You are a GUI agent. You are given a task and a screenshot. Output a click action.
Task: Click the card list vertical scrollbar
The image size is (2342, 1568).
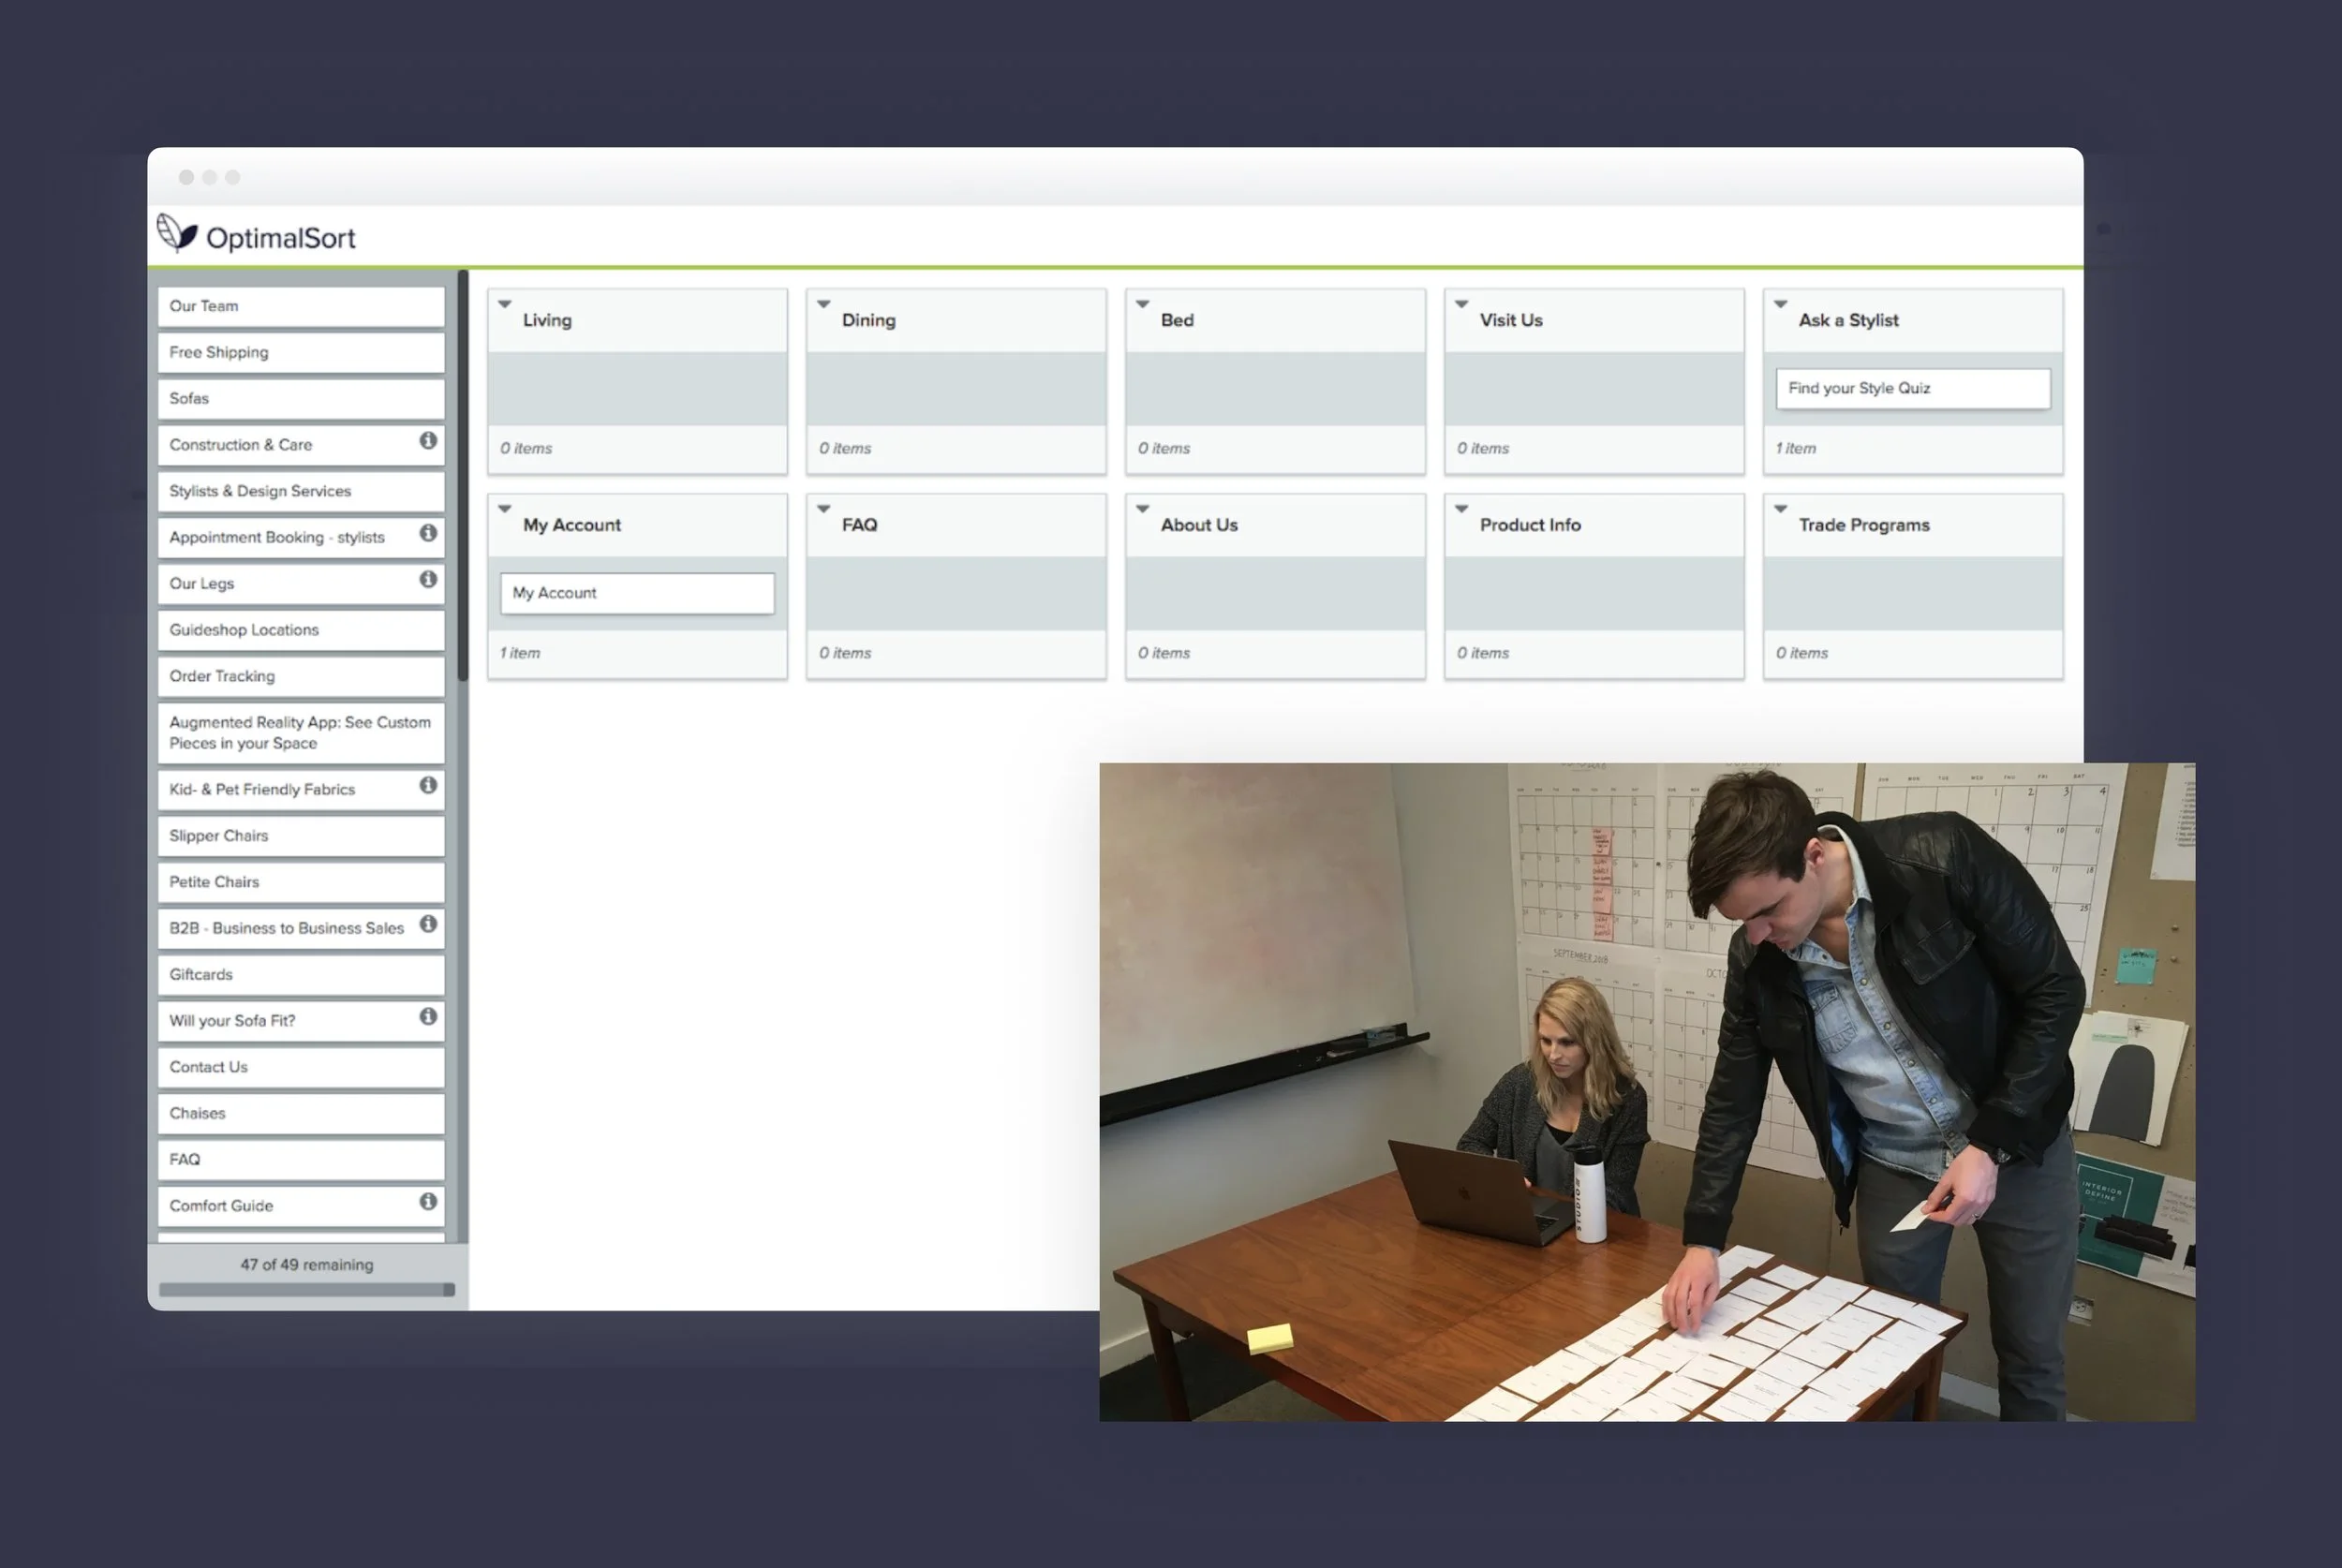point(462,477)
